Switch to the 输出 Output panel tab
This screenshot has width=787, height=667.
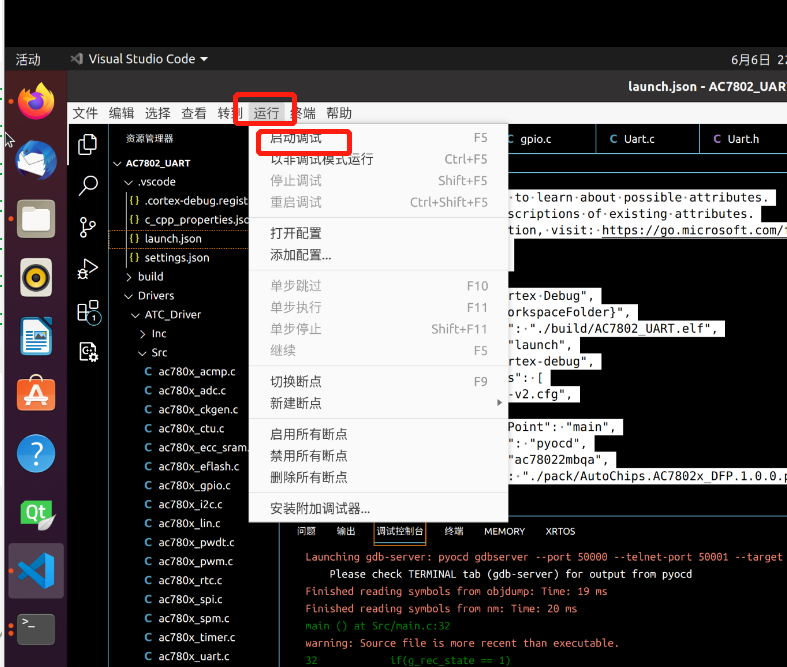(x=346, y=531)
